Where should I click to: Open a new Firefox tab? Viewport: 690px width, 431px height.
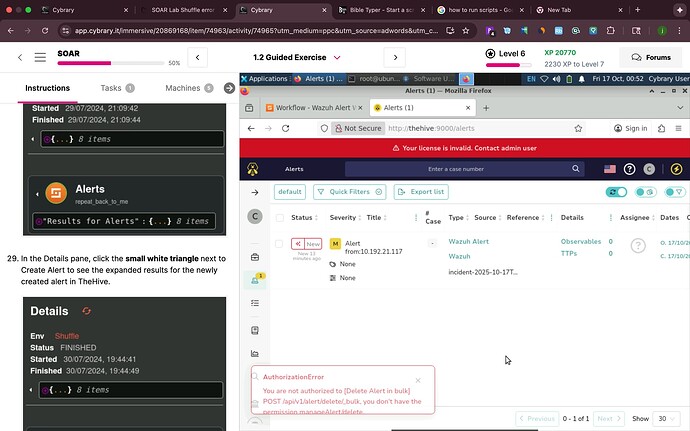486,108
